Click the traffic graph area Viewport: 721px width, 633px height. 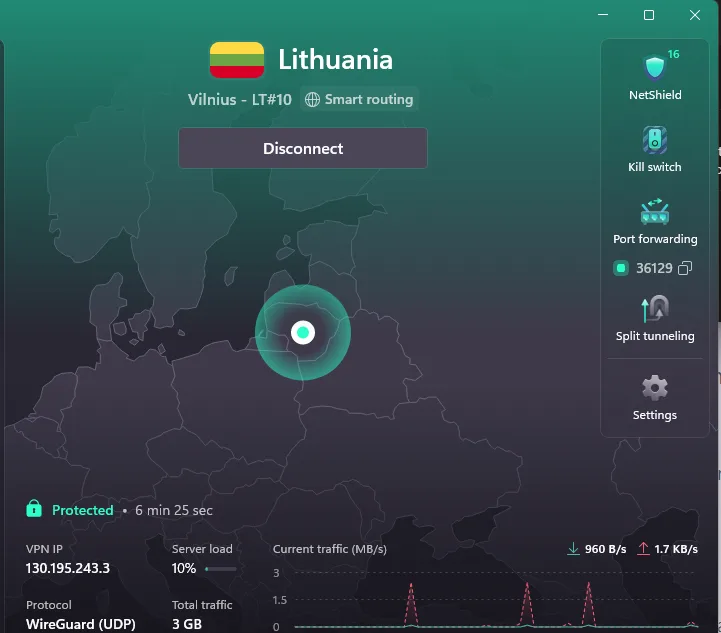pos(496,599)
